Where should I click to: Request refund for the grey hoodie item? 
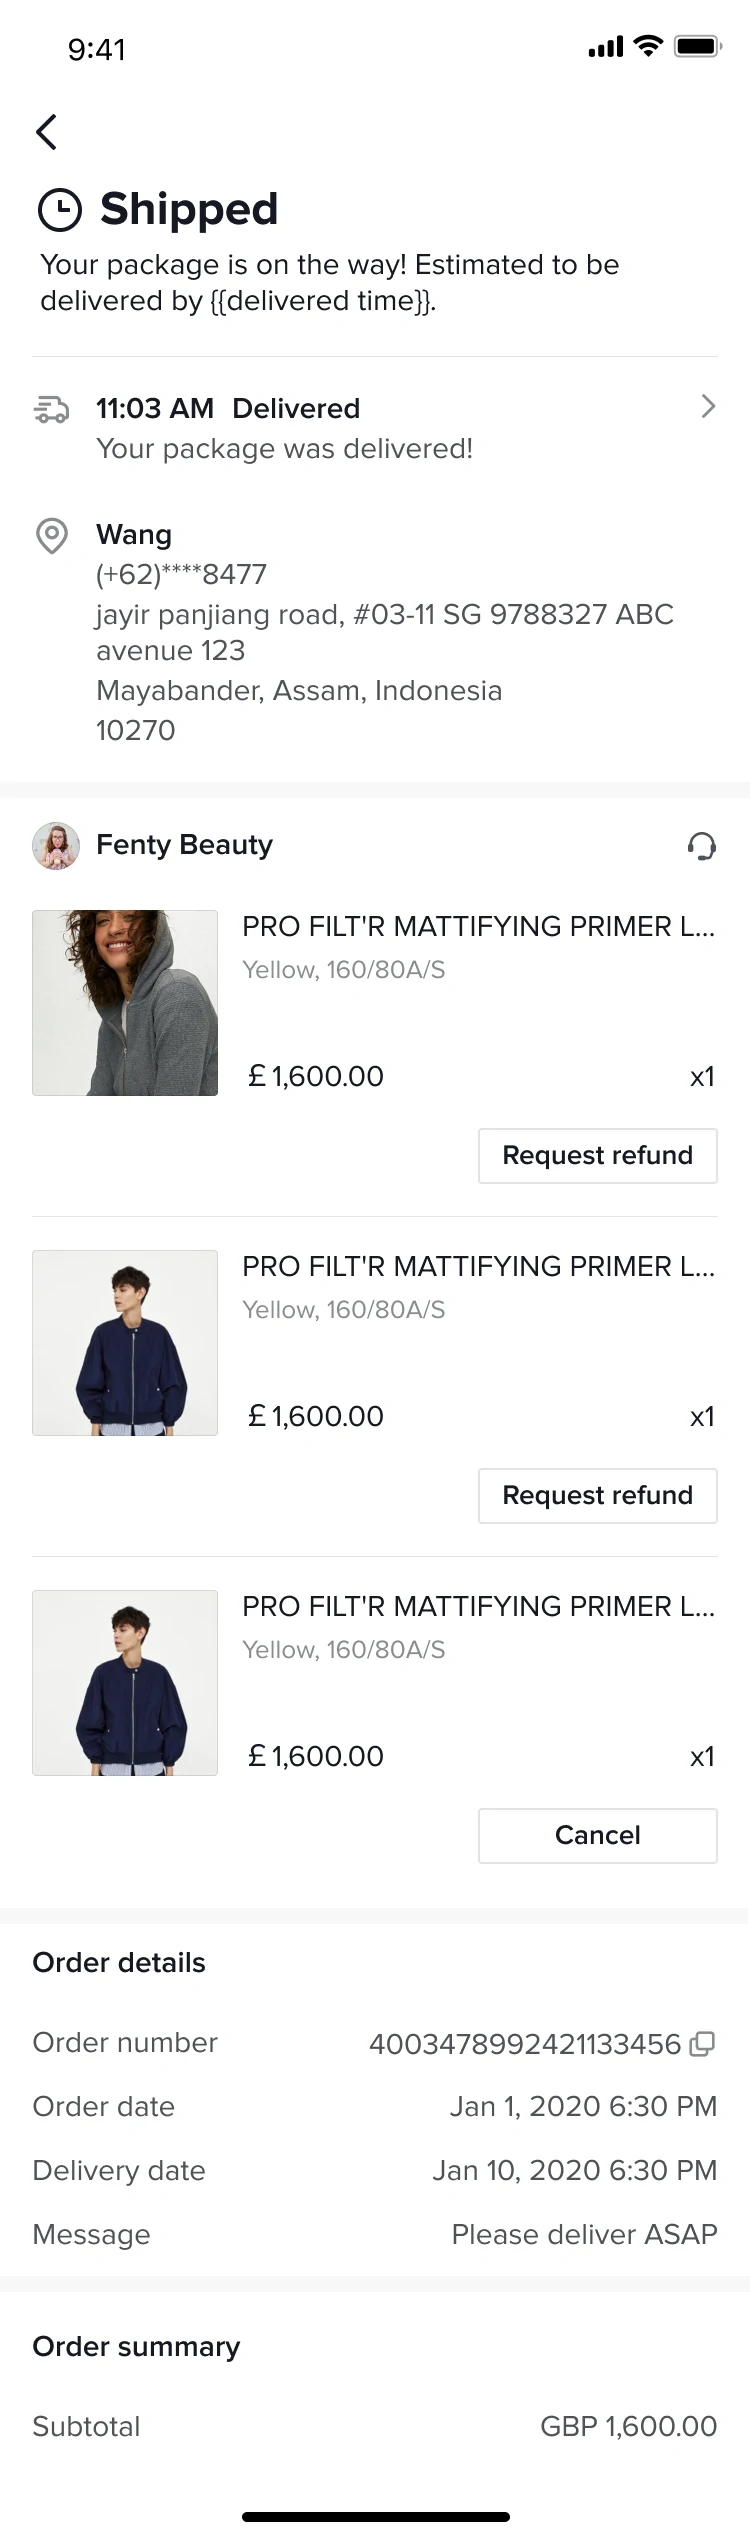pyautogui.click(x=597, y=1156)
